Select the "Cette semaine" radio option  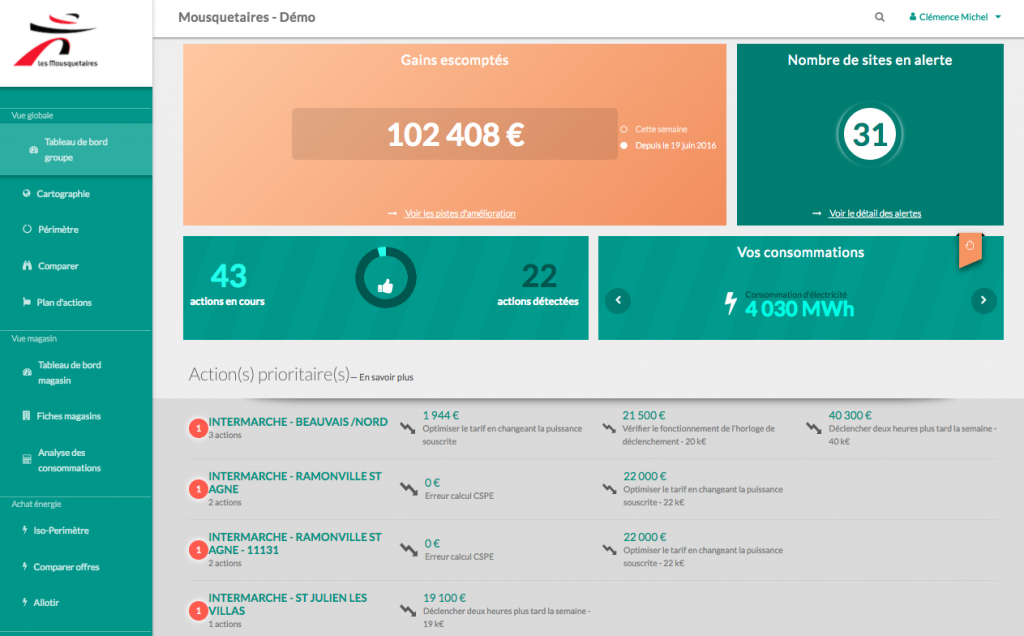click(624, 129)
